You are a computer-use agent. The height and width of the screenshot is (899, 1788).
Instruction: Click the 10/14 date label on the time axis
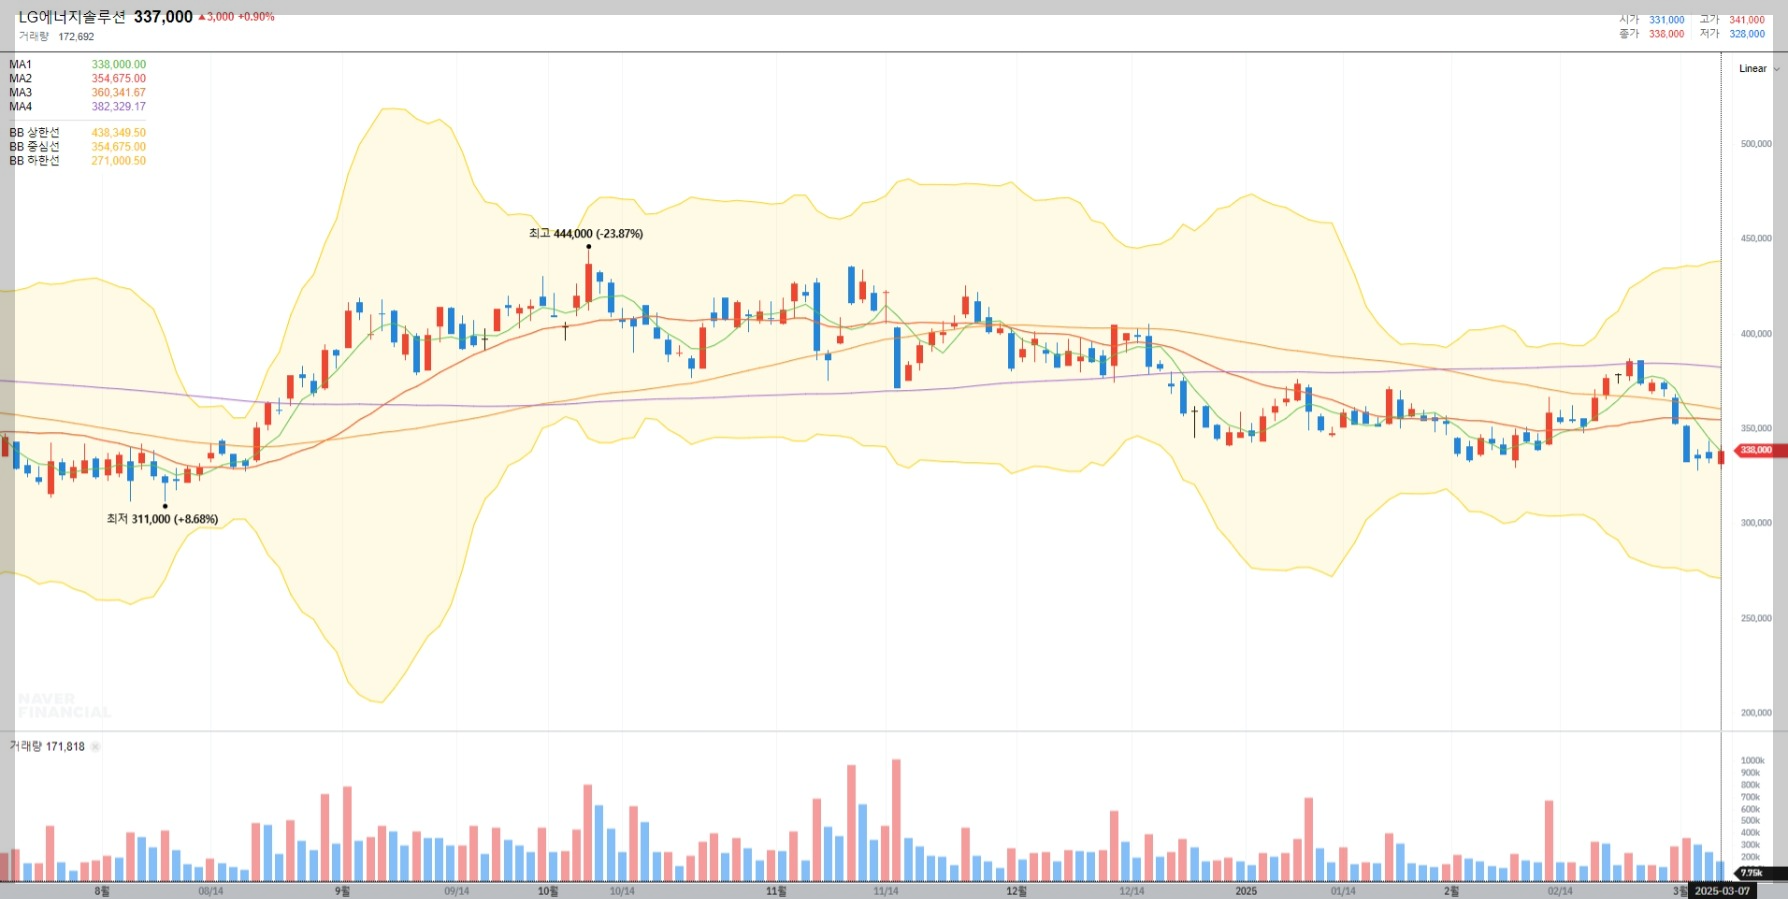click(622, 891)
